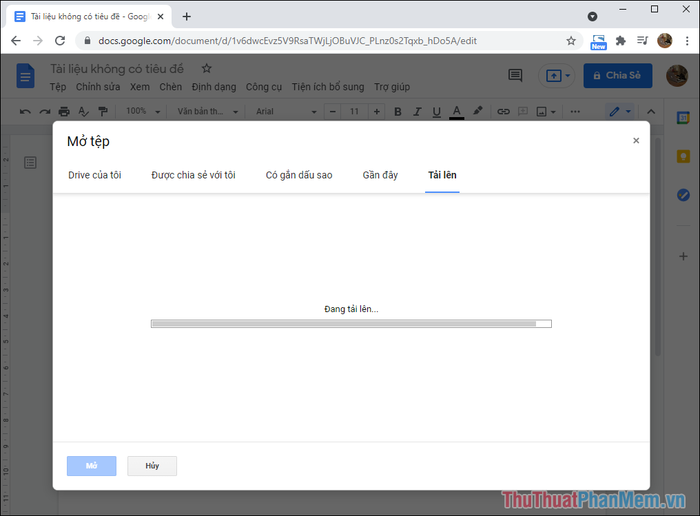The height and width of the screenshot is (516, 700).
Task: Open the comment history icon
Action: tap(515, 75)
